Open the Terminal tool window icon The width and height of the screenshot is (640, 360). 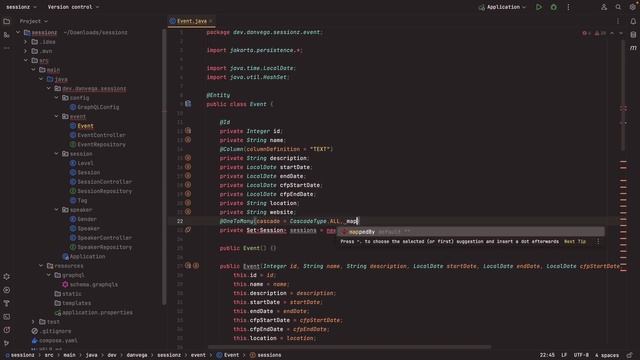(7, 317)
